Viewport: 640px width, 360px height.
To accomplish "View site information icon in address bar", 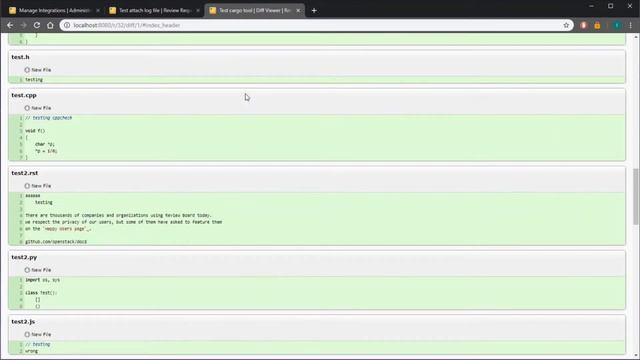I will (67, 25).
